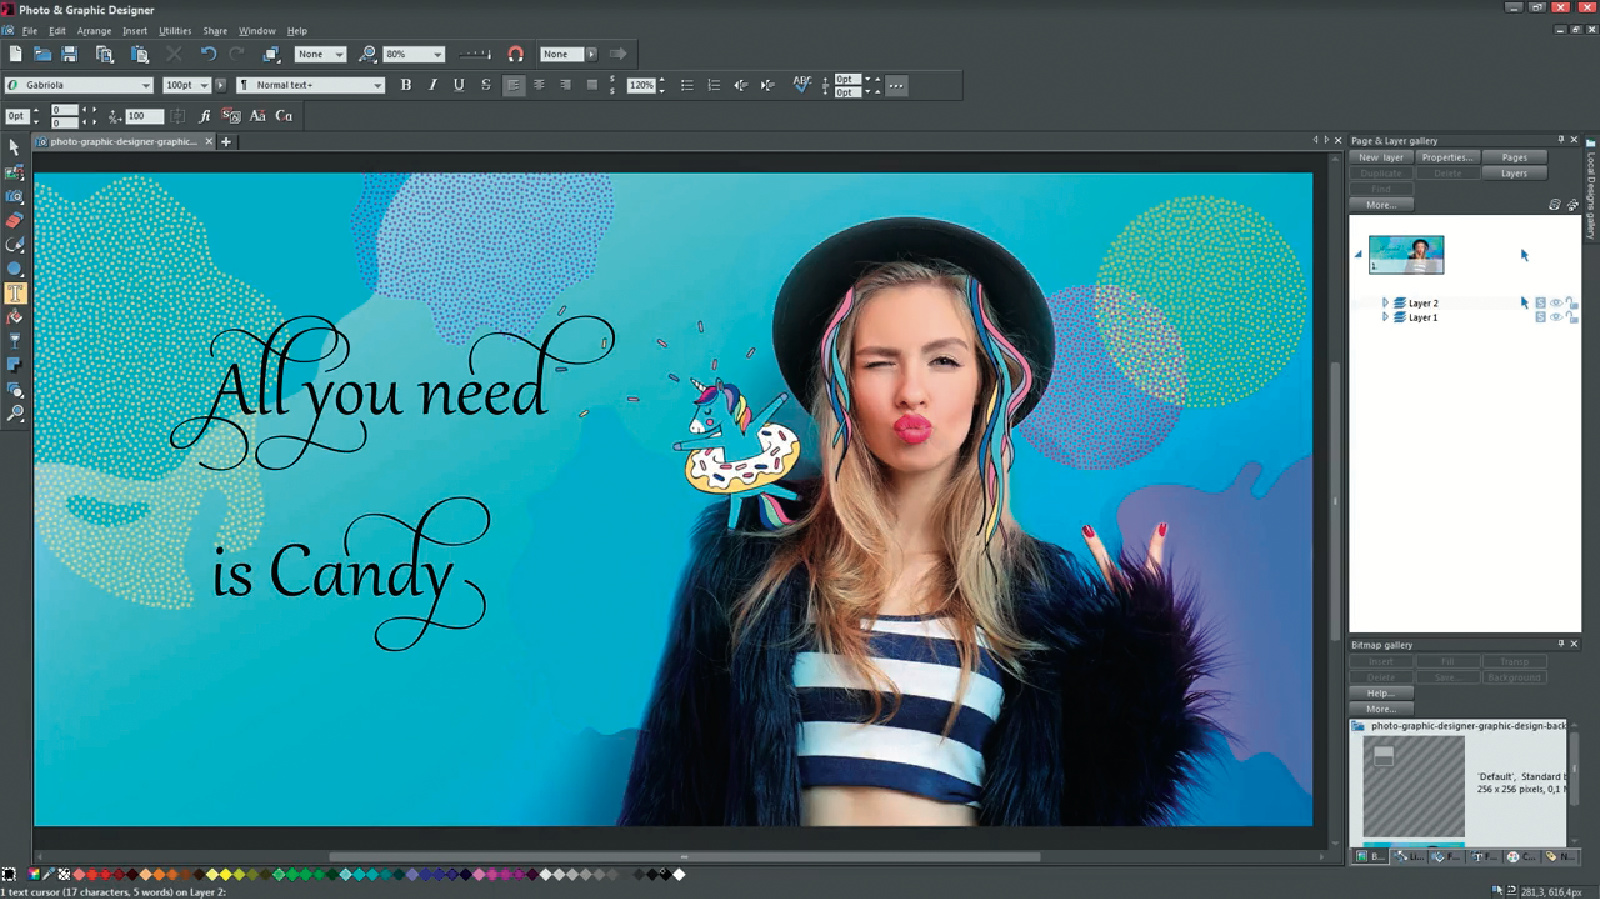Select the Zoom magnifier tool

click(x=15, y=413)
